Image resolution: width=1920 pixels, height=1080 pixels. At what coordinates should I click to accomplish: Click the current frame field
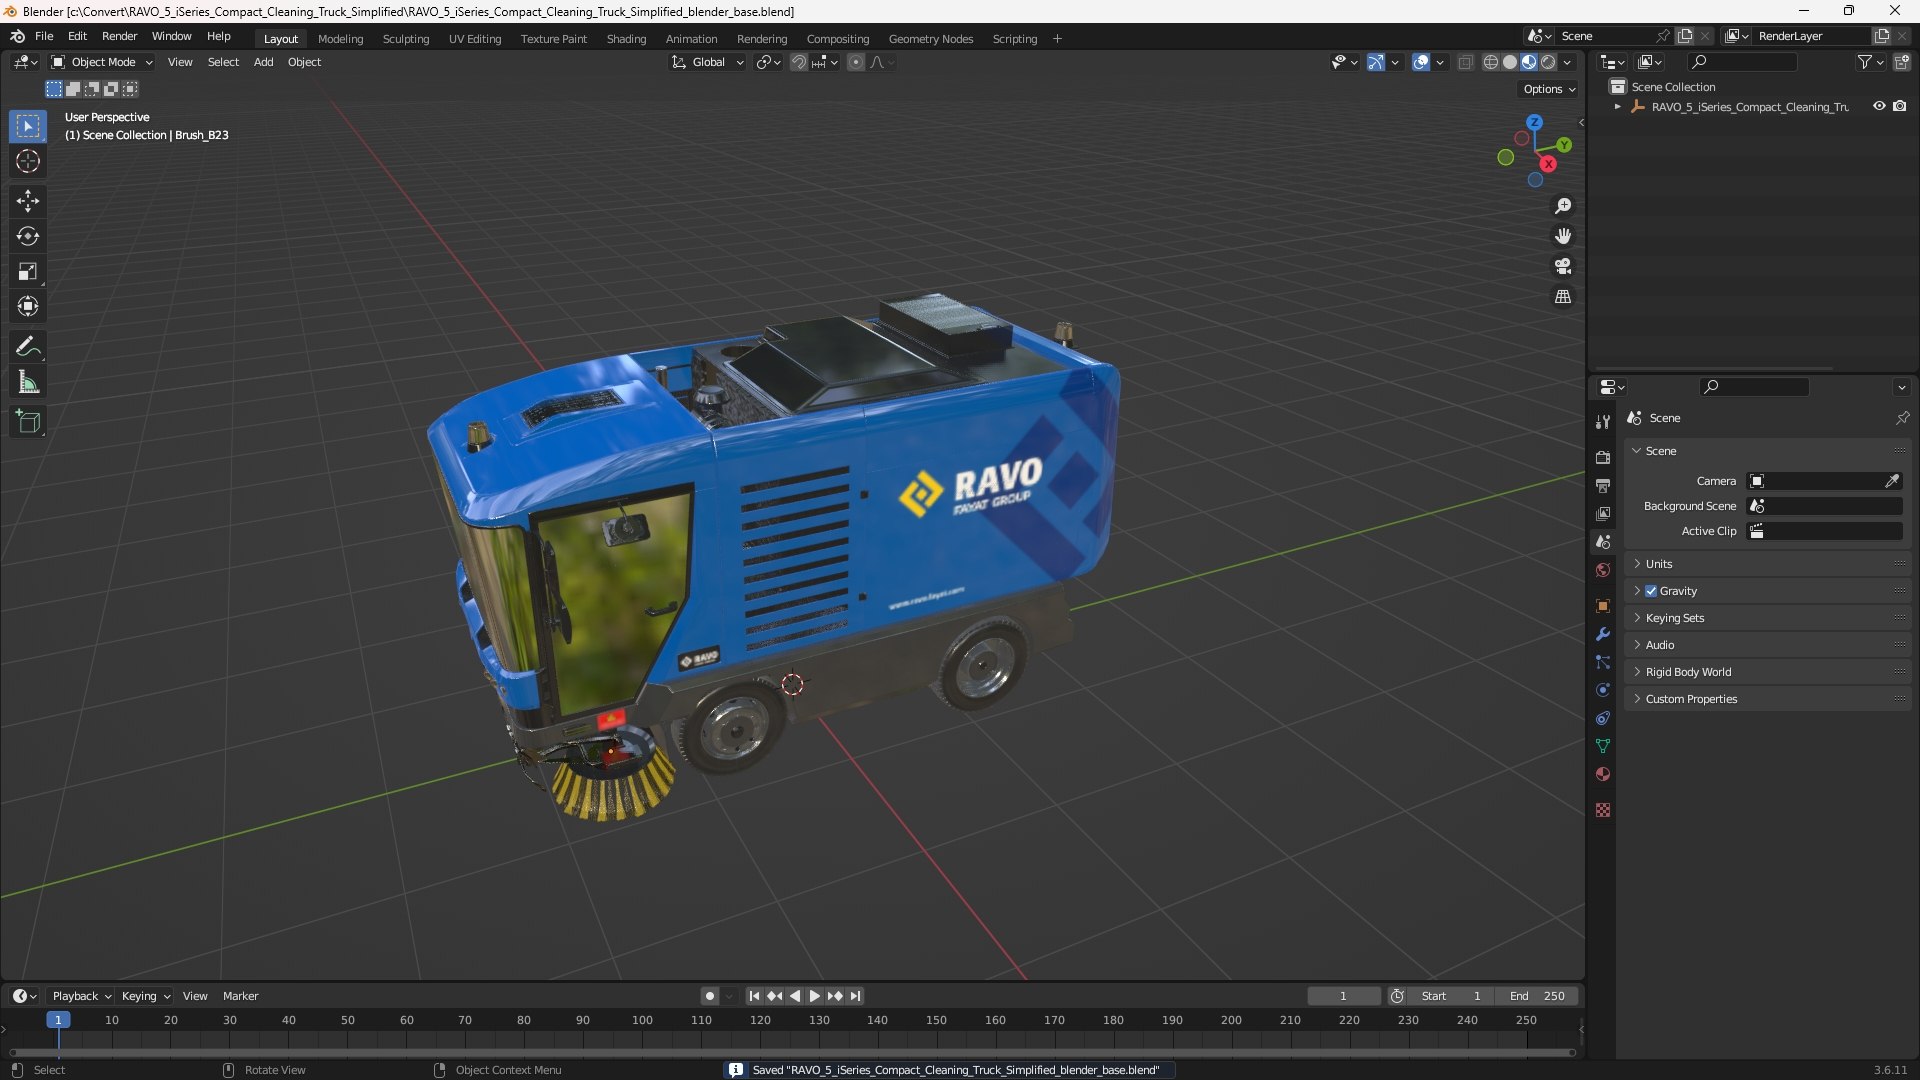pyautogui.click(x=1343, y=996)
